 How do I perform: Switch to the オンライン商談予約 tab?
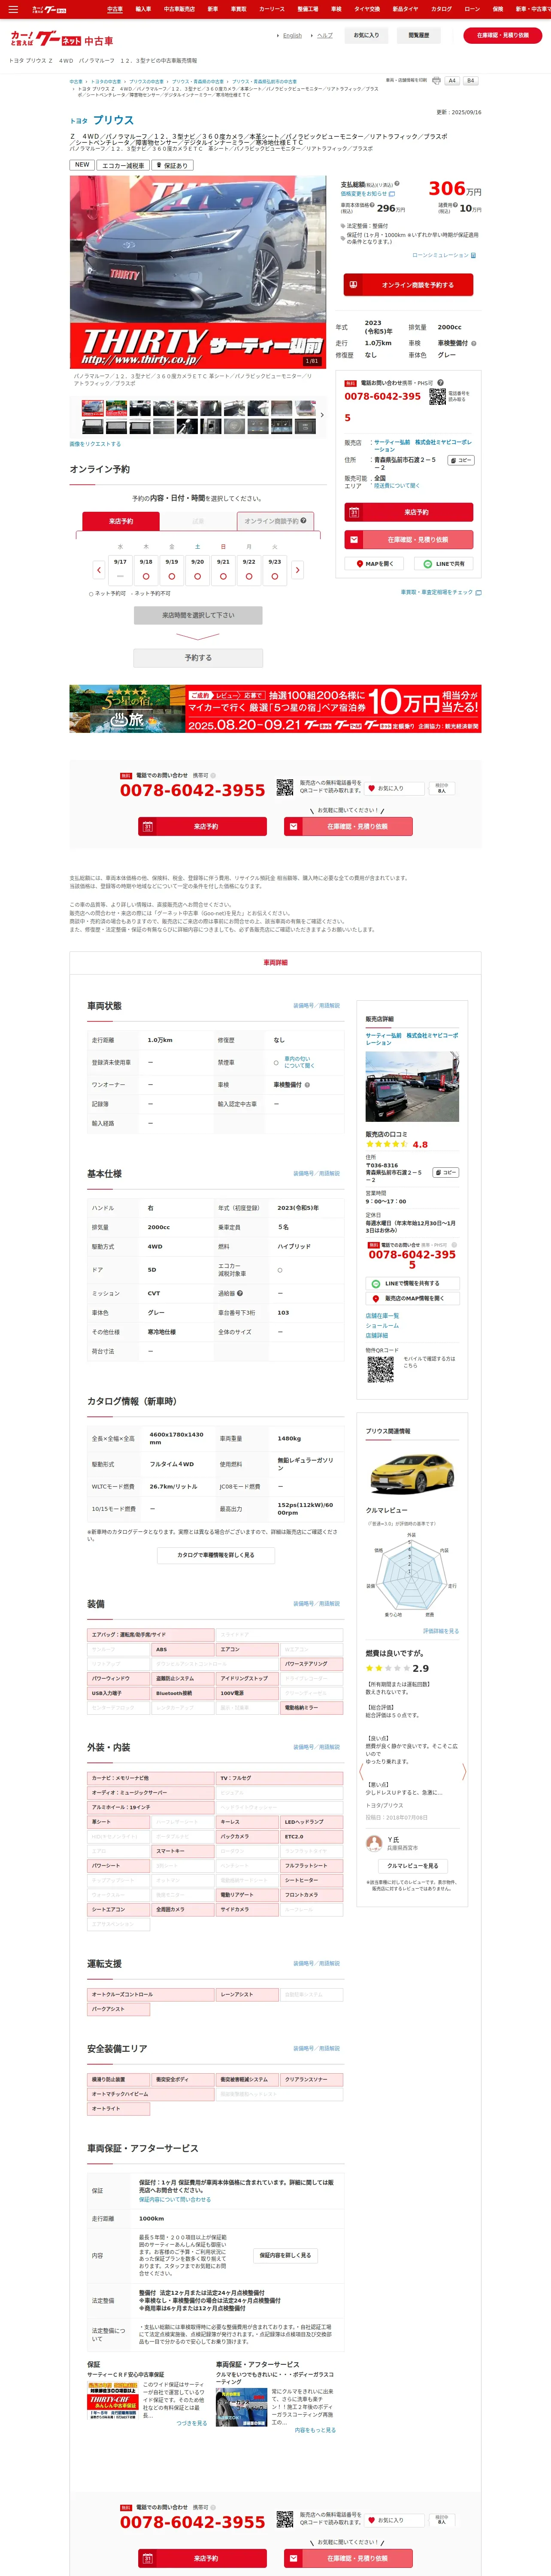tap(276, 521)
